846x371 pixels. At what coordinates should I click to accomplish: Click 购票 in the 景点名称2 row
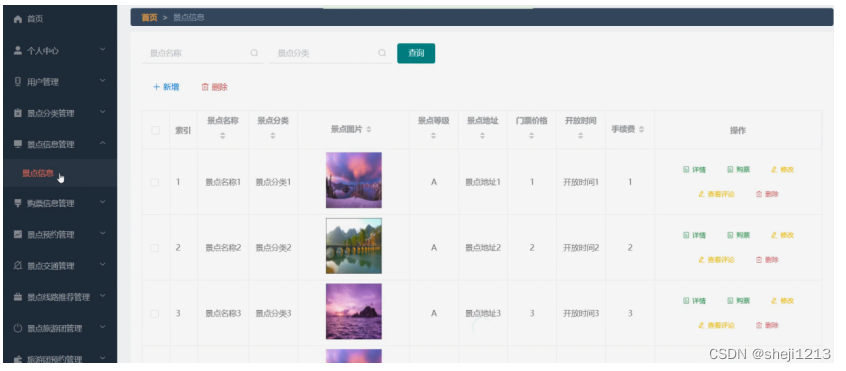tap(739, 235)
